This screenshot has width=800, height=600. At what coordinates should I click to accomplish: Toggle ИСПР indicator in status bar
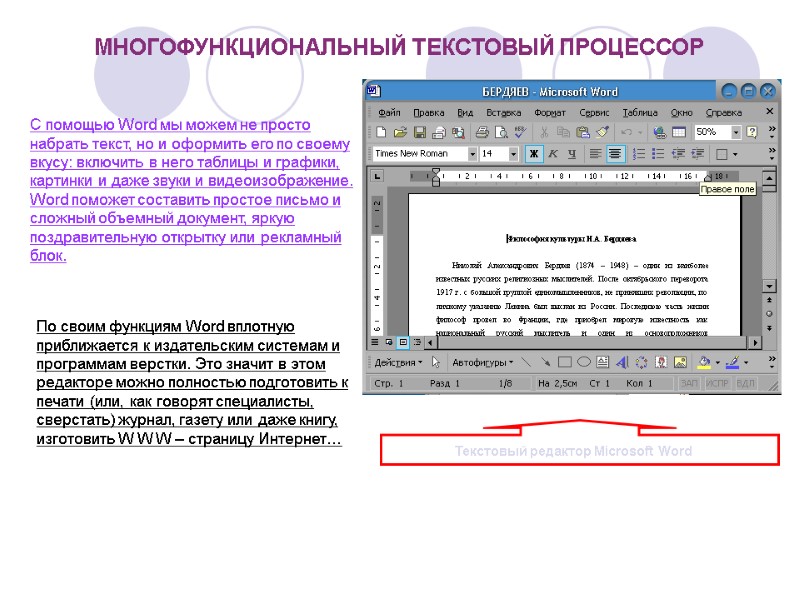pos(717,383)
